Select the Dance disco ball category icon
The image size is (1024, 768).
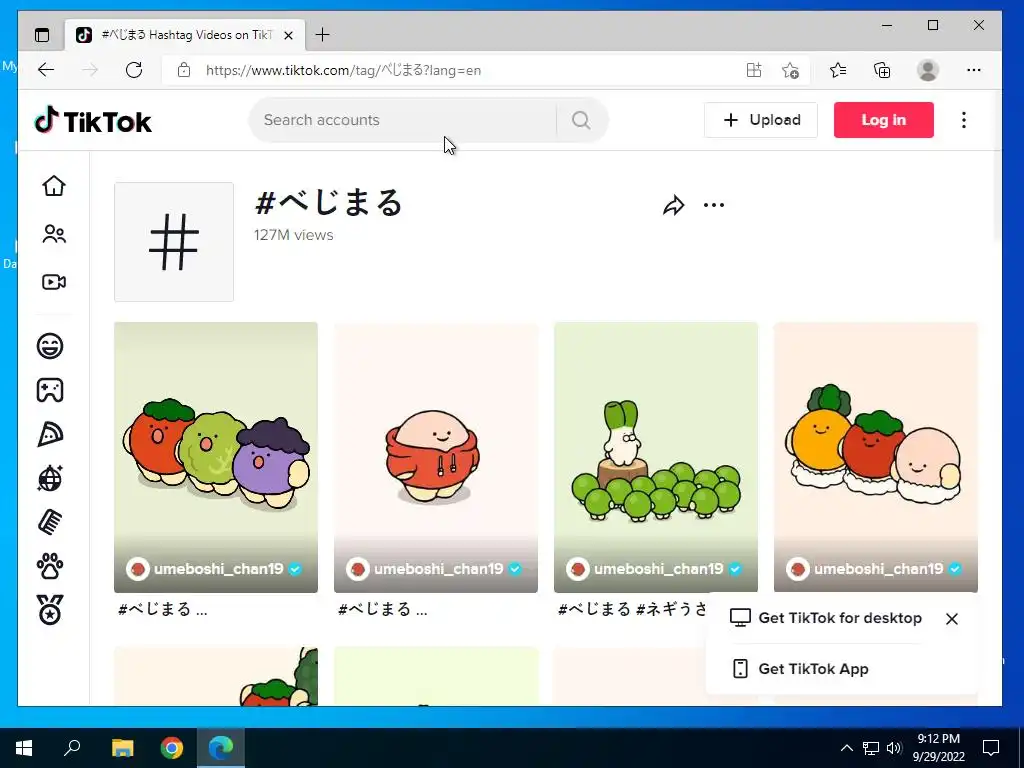(50, 479)
